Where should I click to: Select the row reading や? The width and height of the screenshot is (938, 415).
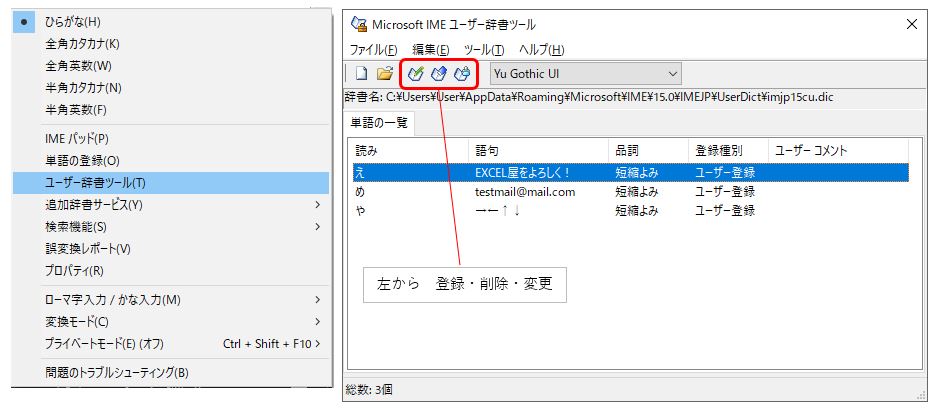pyautogui.click(x=631, y=210)
